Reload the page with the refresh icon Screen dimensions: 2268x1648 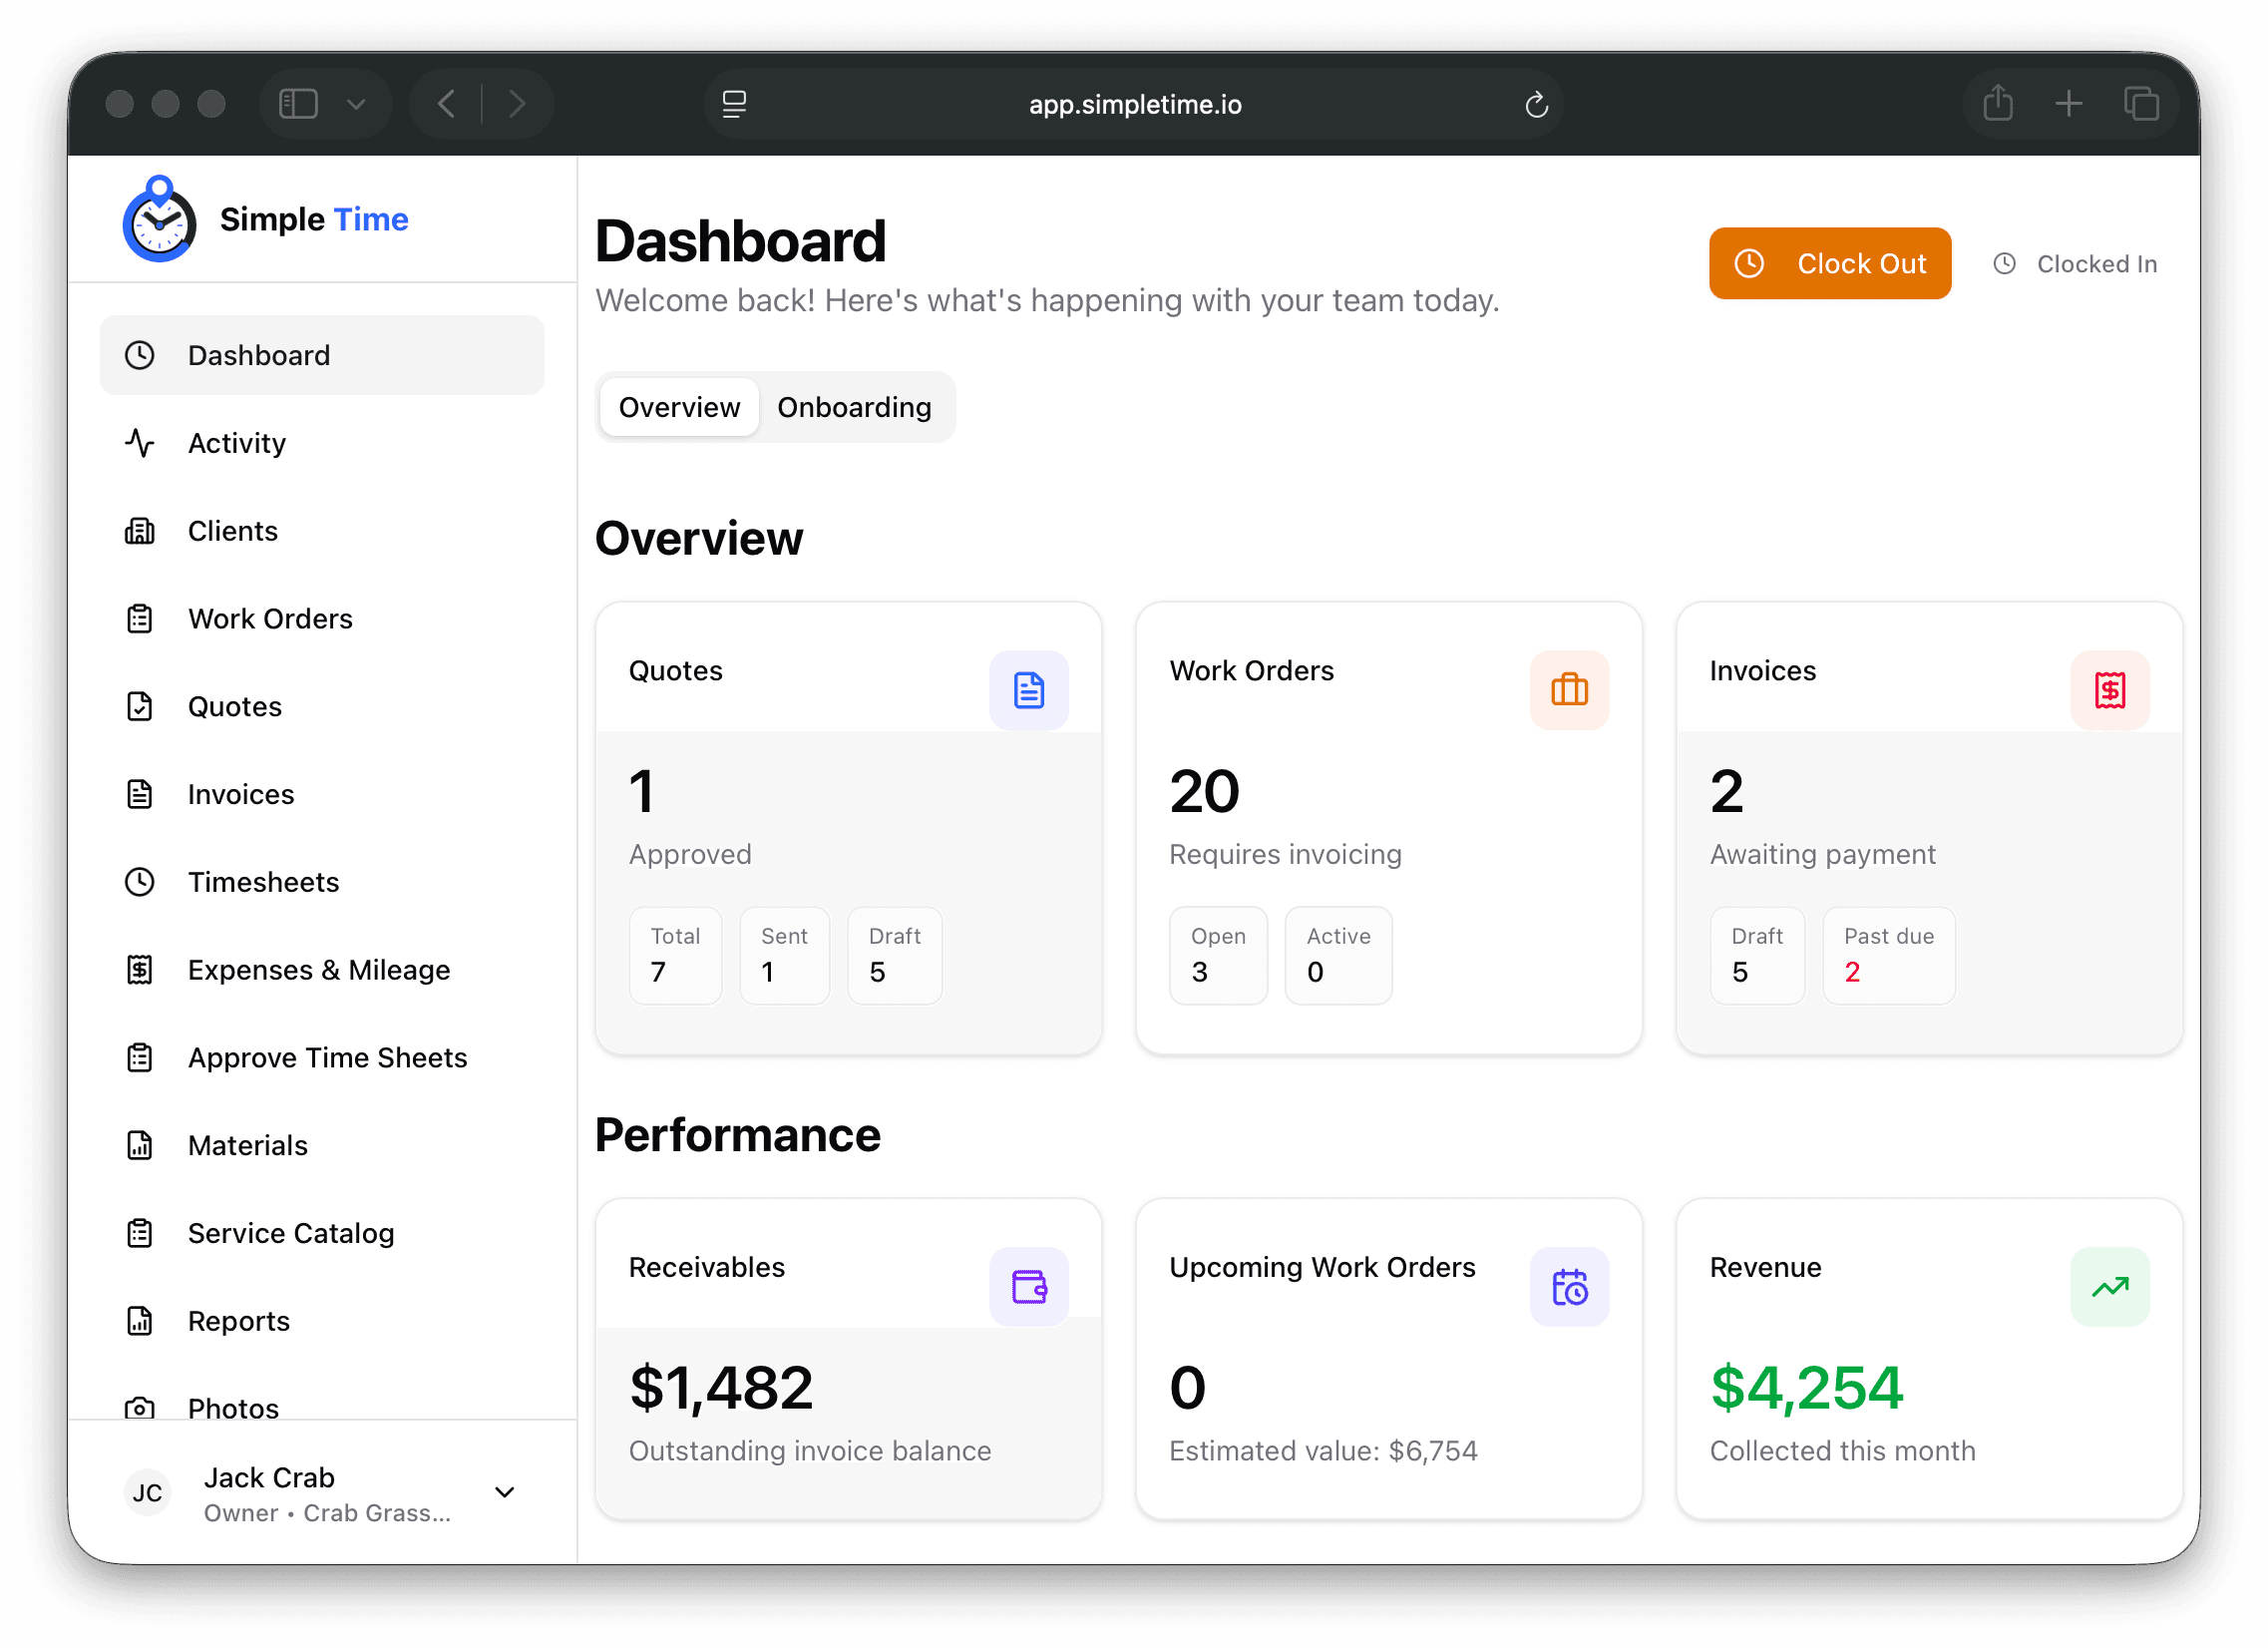click(x=1538, y=104)
